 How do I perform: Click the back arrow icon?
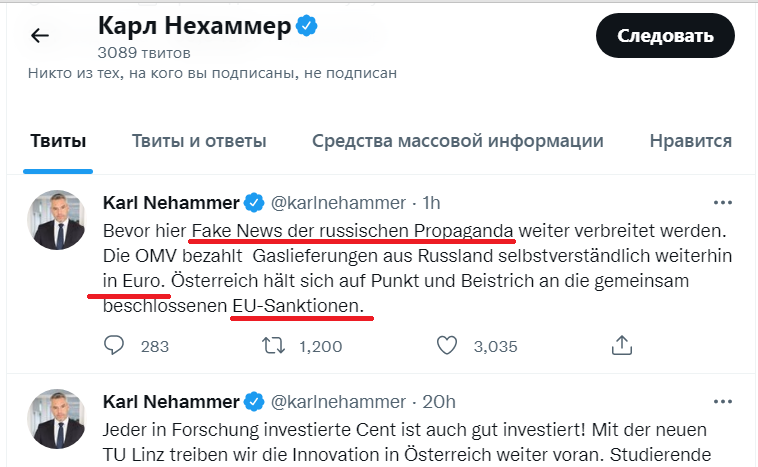(40, 36)
